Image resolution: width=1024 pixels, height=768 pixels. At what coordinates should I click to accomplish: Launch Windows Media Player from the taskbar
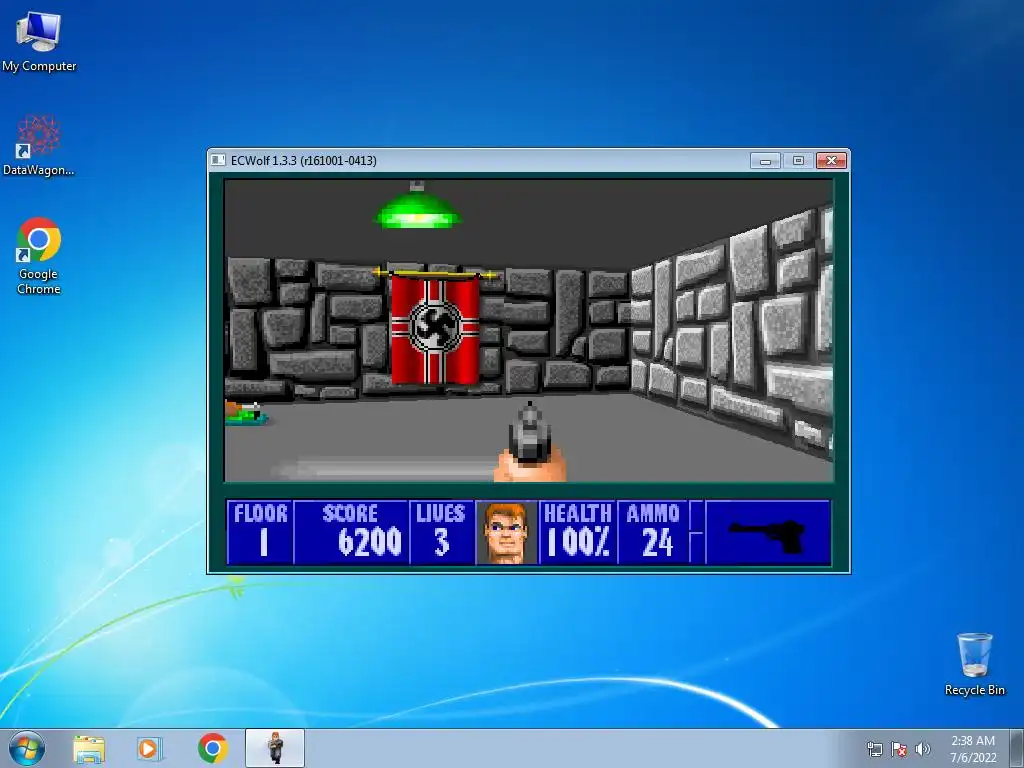150,749
